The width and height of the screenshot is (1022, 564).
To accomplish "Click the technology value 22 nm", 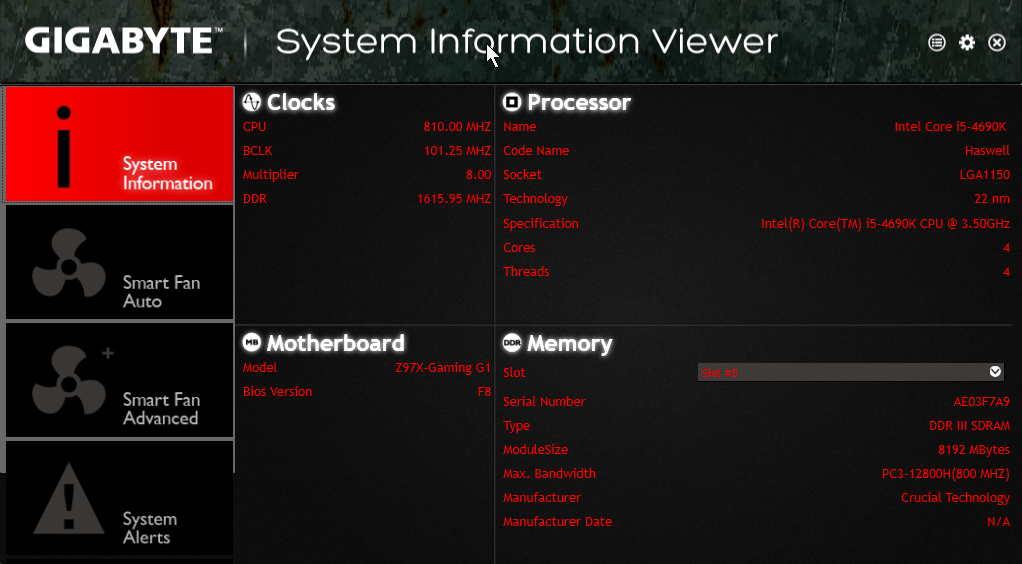I will pos(992,199).
